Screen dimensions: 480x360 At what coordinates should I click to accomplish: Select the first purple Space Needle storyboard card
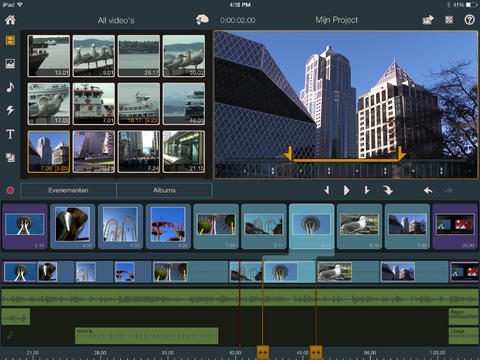(x=25, y=227)
